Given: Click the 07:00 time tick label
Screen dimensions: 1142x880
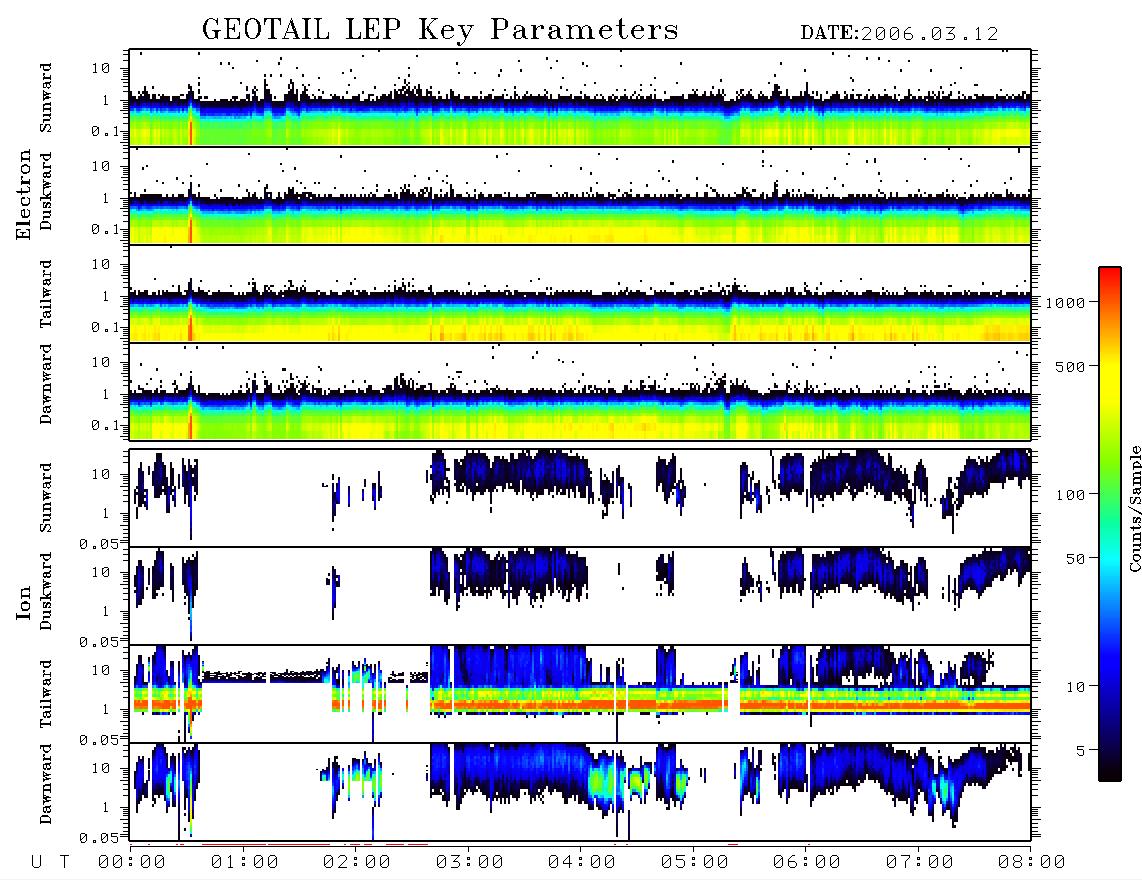Looking at the screenshot, I should [x=920, y=863].
